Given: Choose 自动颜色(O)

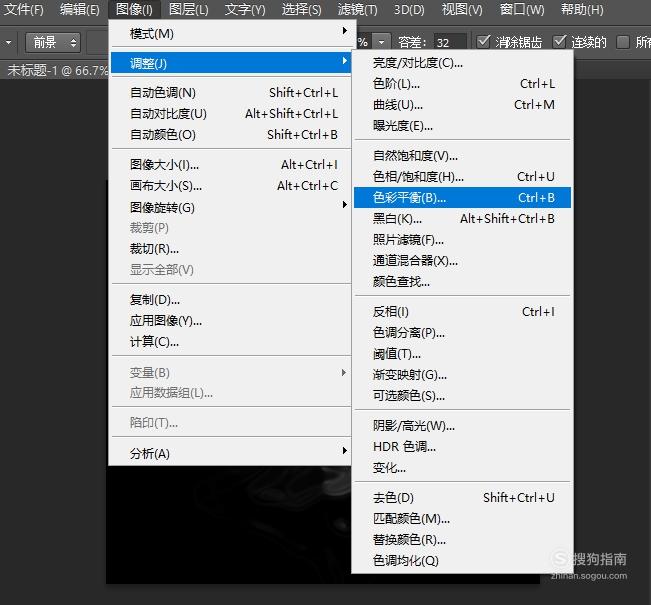Looking at the screenshot, I should (x=231, y=135).
